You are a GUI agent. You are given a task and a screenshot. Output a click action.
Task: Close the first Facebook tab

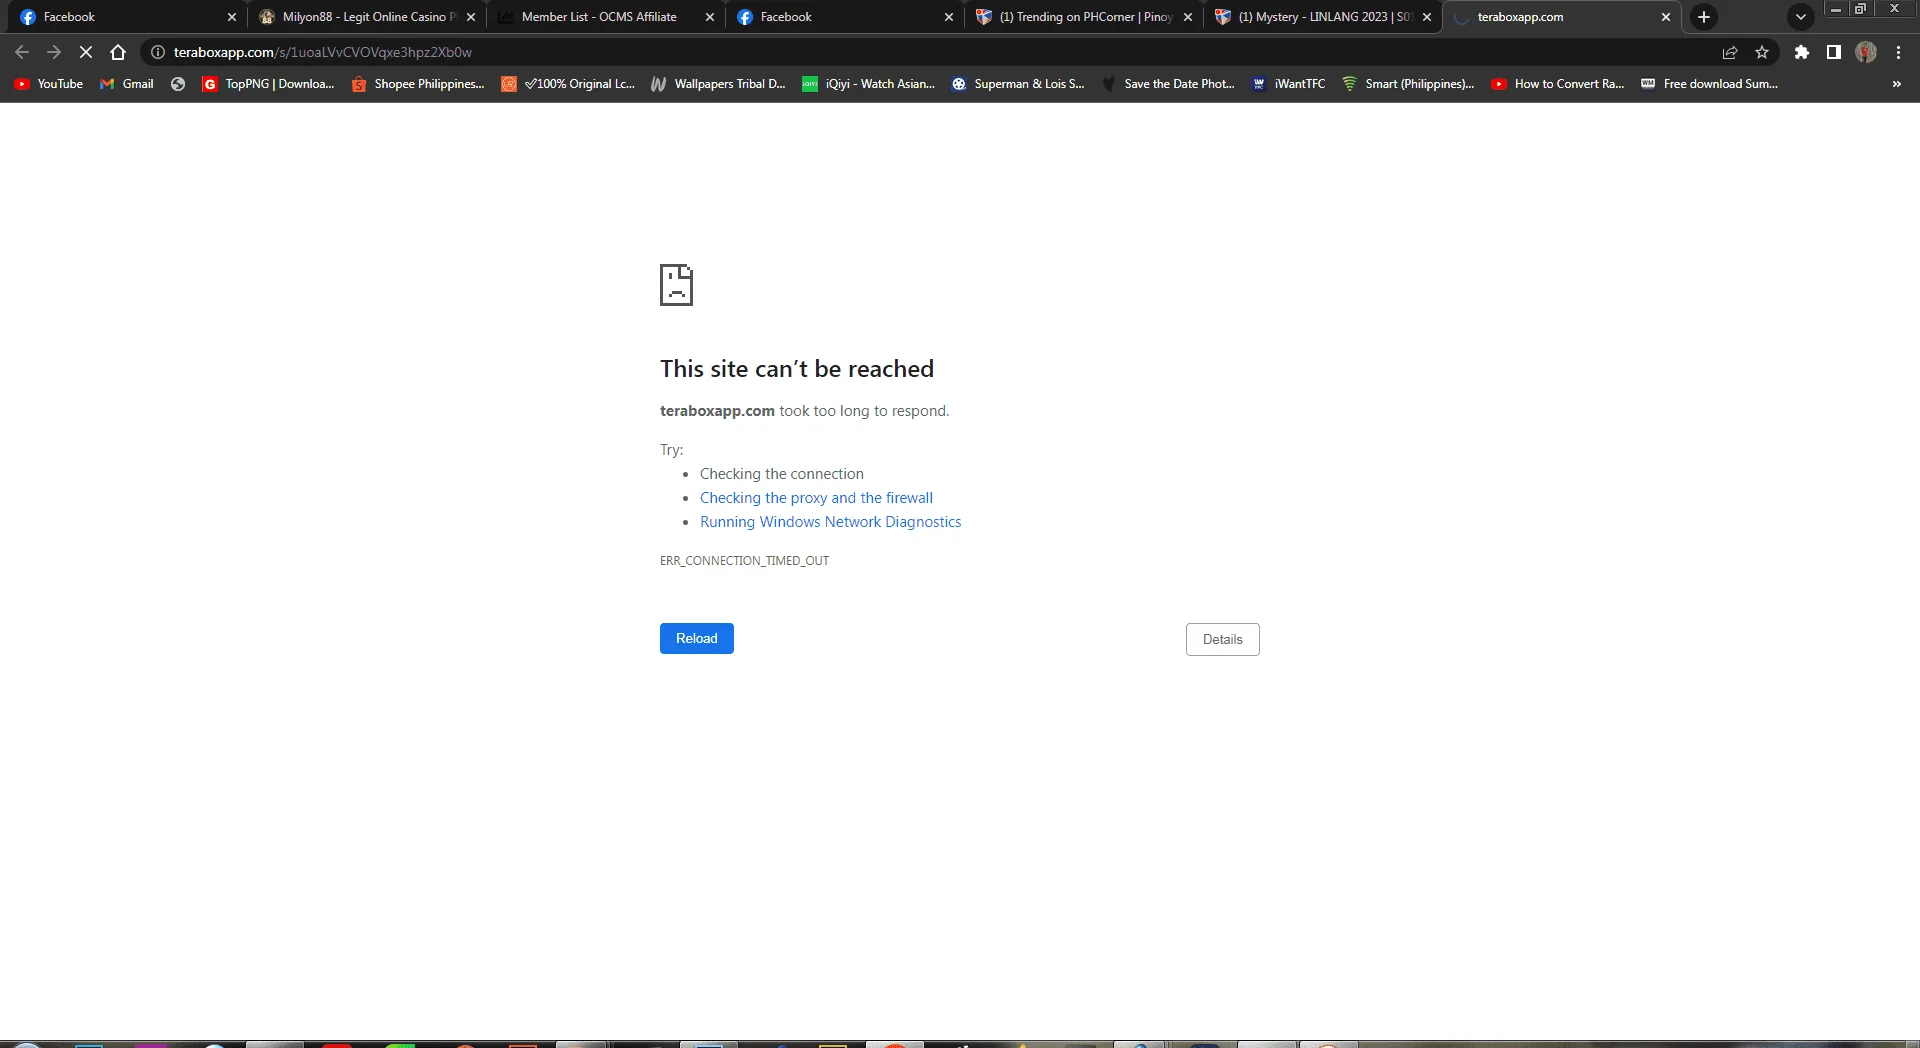coord(232,17)
